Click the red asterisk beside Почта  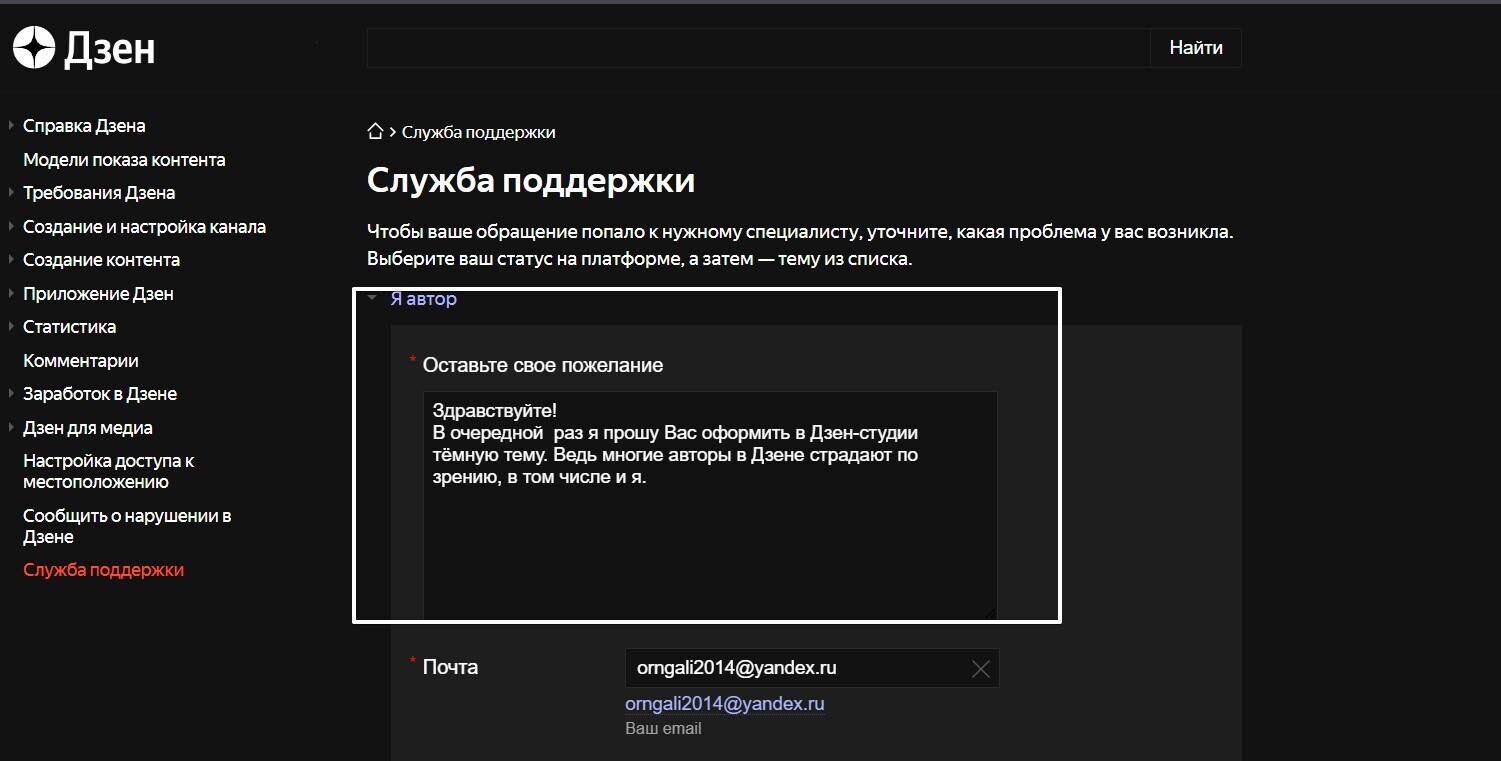tap(413, 661)
